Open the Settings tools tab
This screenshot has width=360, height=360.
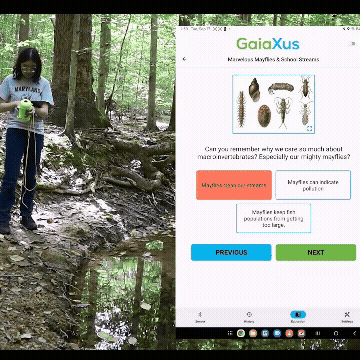coord(347,317)
